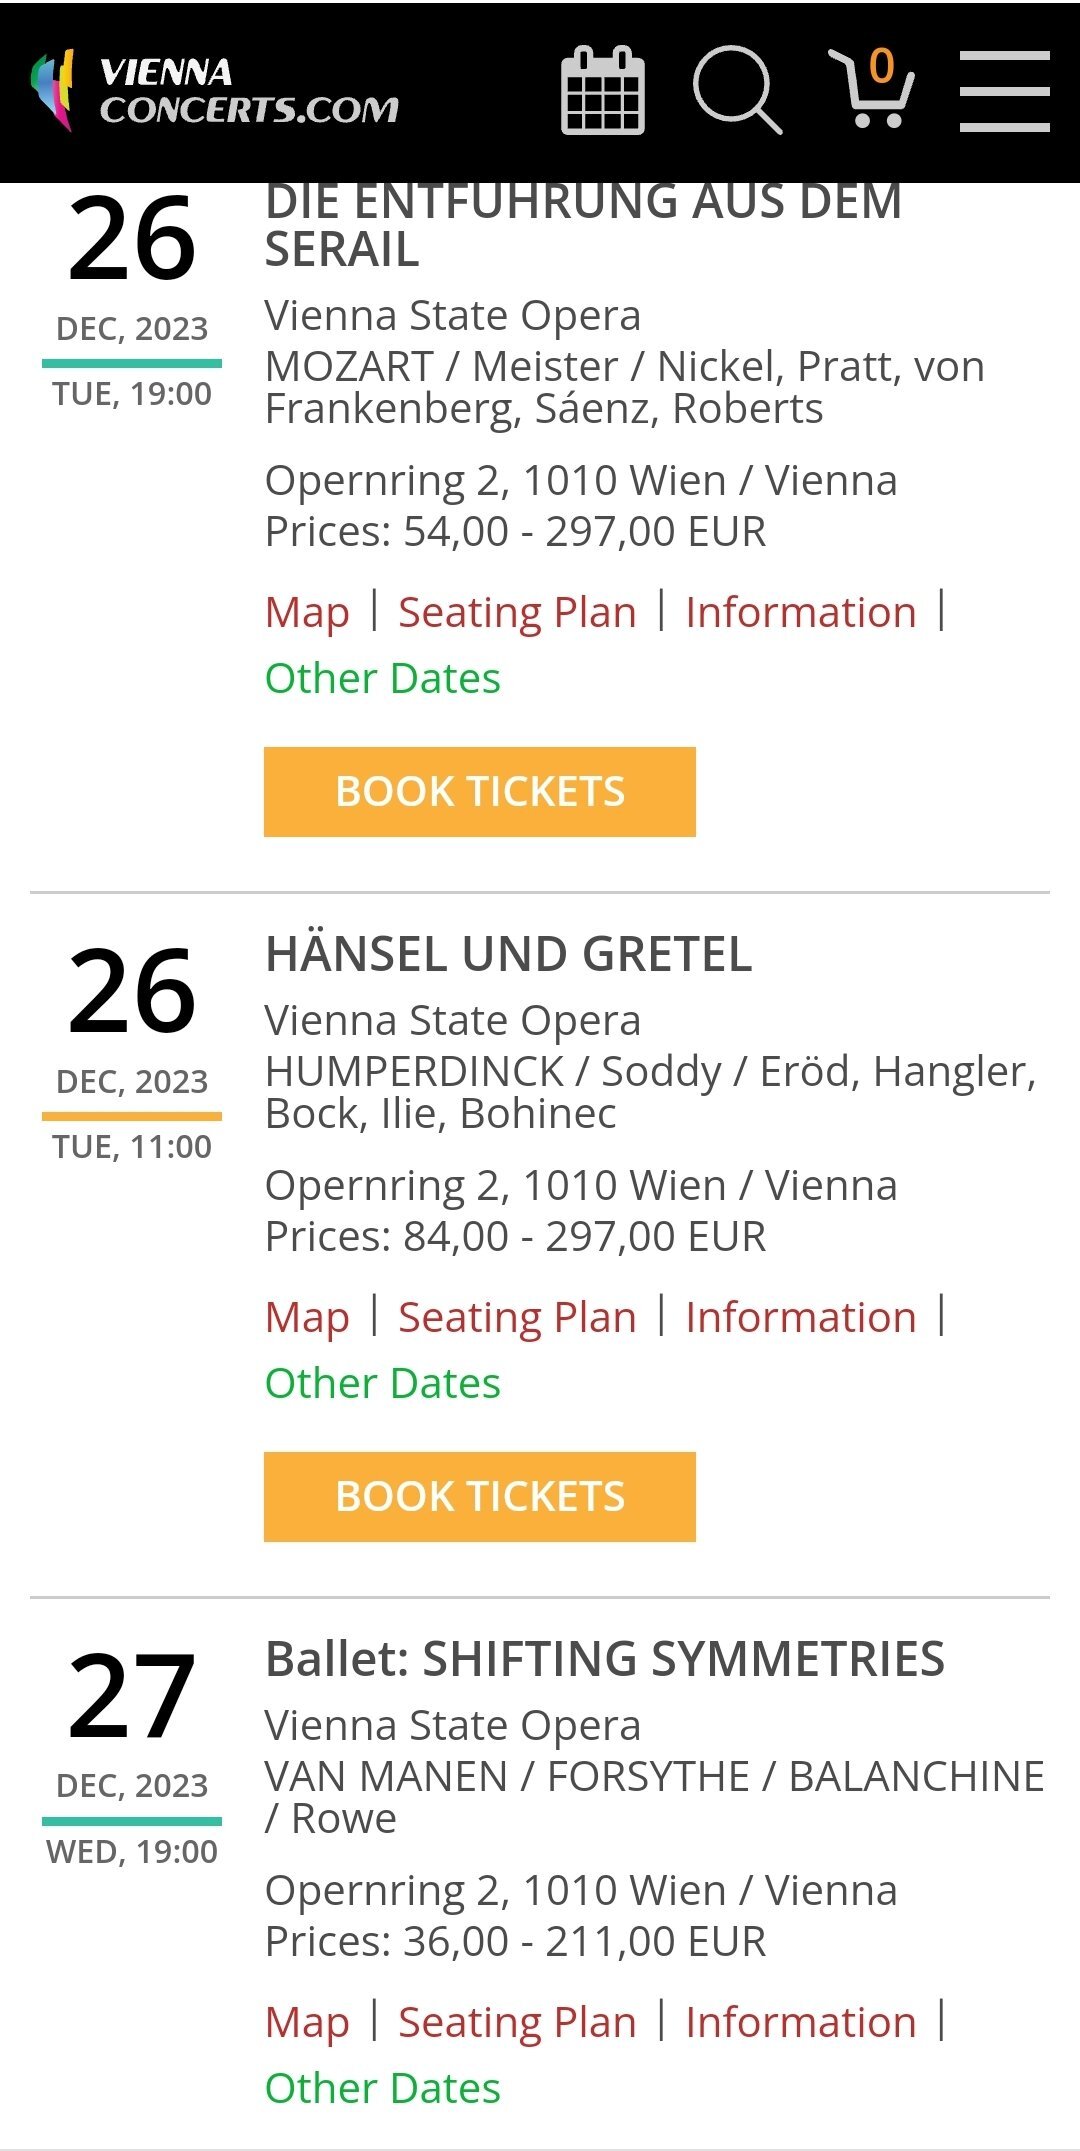Viewport: 1080px width, 2151px height.
Task: Show Other Dates for Shifting Symmetries
Action: 382,2088
